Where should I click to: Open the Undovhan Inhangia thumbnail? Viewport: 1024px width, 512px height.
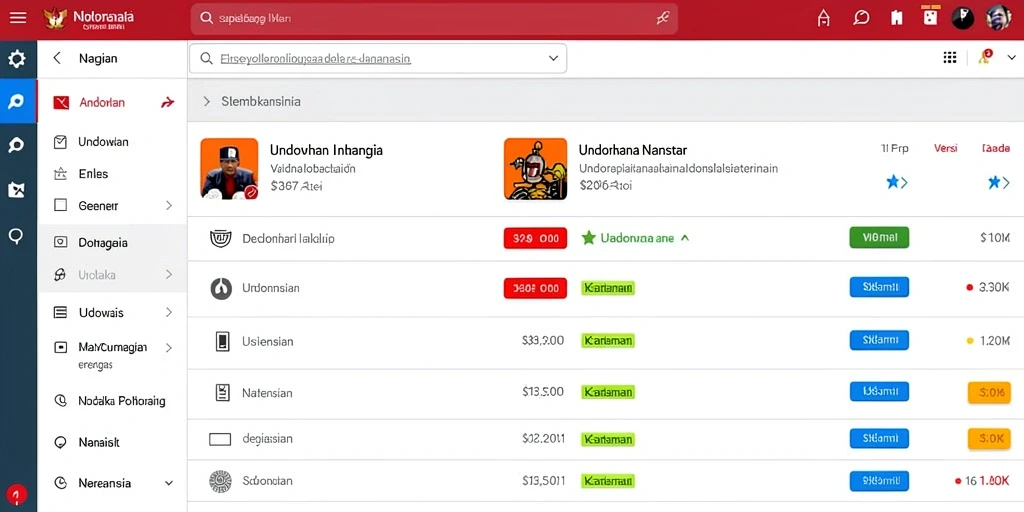pyautogui.click(x=229, y=168)
